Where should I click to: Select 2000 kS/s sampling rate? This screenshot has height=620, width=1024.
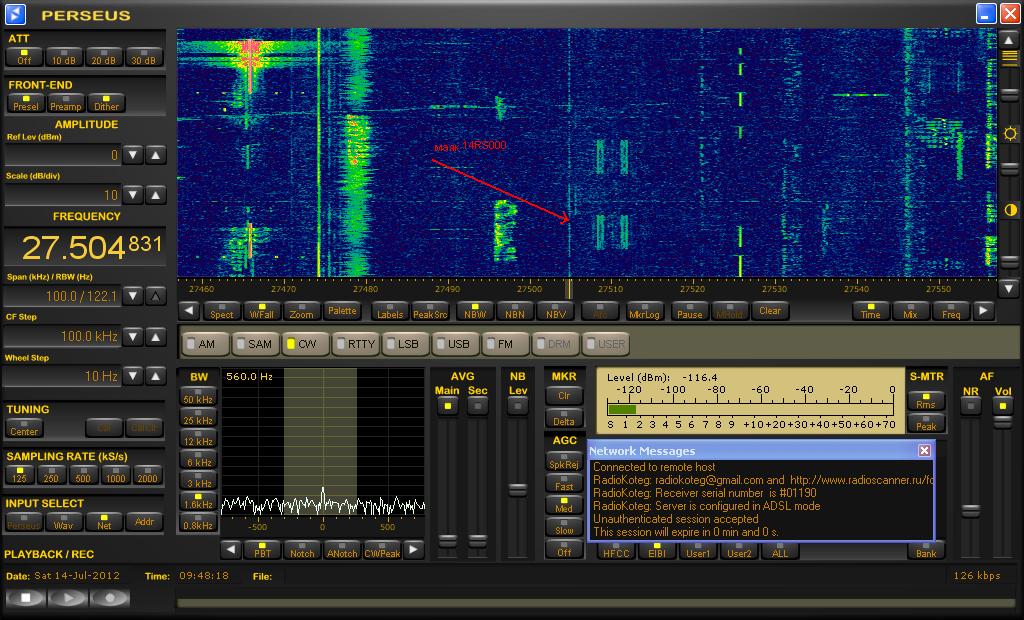tap(148, 475)
